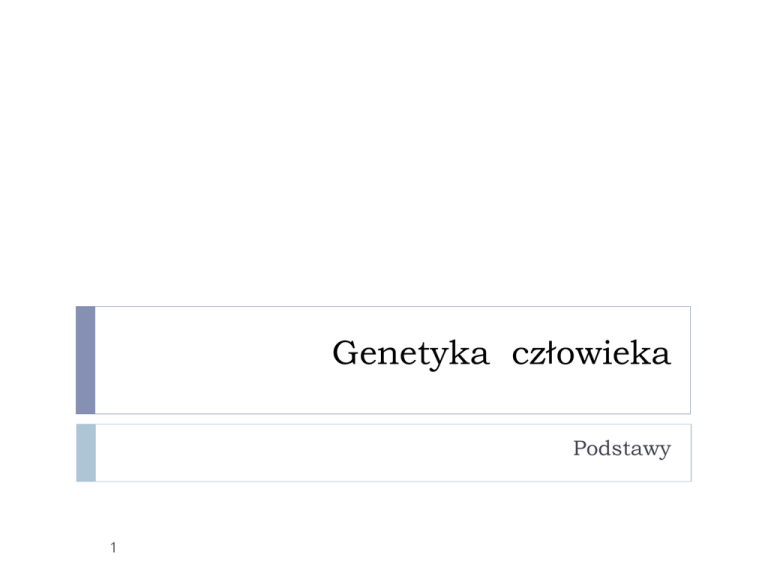Image resolution: width=768 pixels, height=576 pixels.
Task: Click the slide number 1
Action: click(114, 546)
